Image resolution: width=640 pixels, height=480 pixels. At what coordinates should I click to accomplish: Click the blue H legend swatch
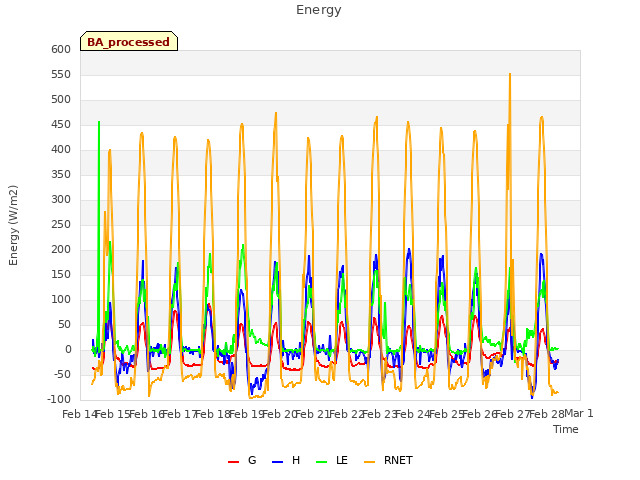pos(277,462)
